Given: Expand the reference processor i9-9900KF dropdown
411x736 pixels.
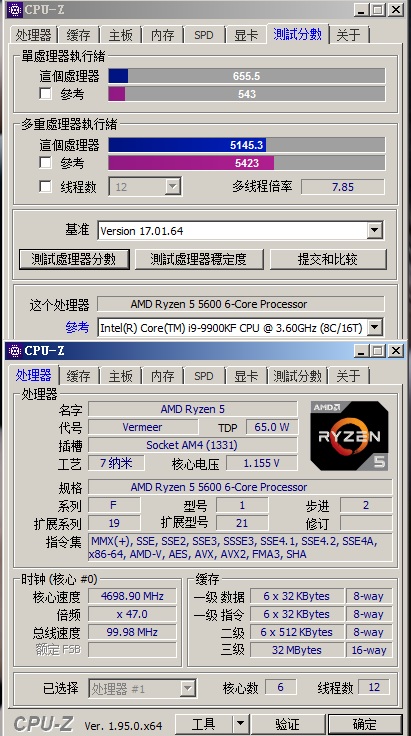Looking at the screenshot, I should click(374, 328).
